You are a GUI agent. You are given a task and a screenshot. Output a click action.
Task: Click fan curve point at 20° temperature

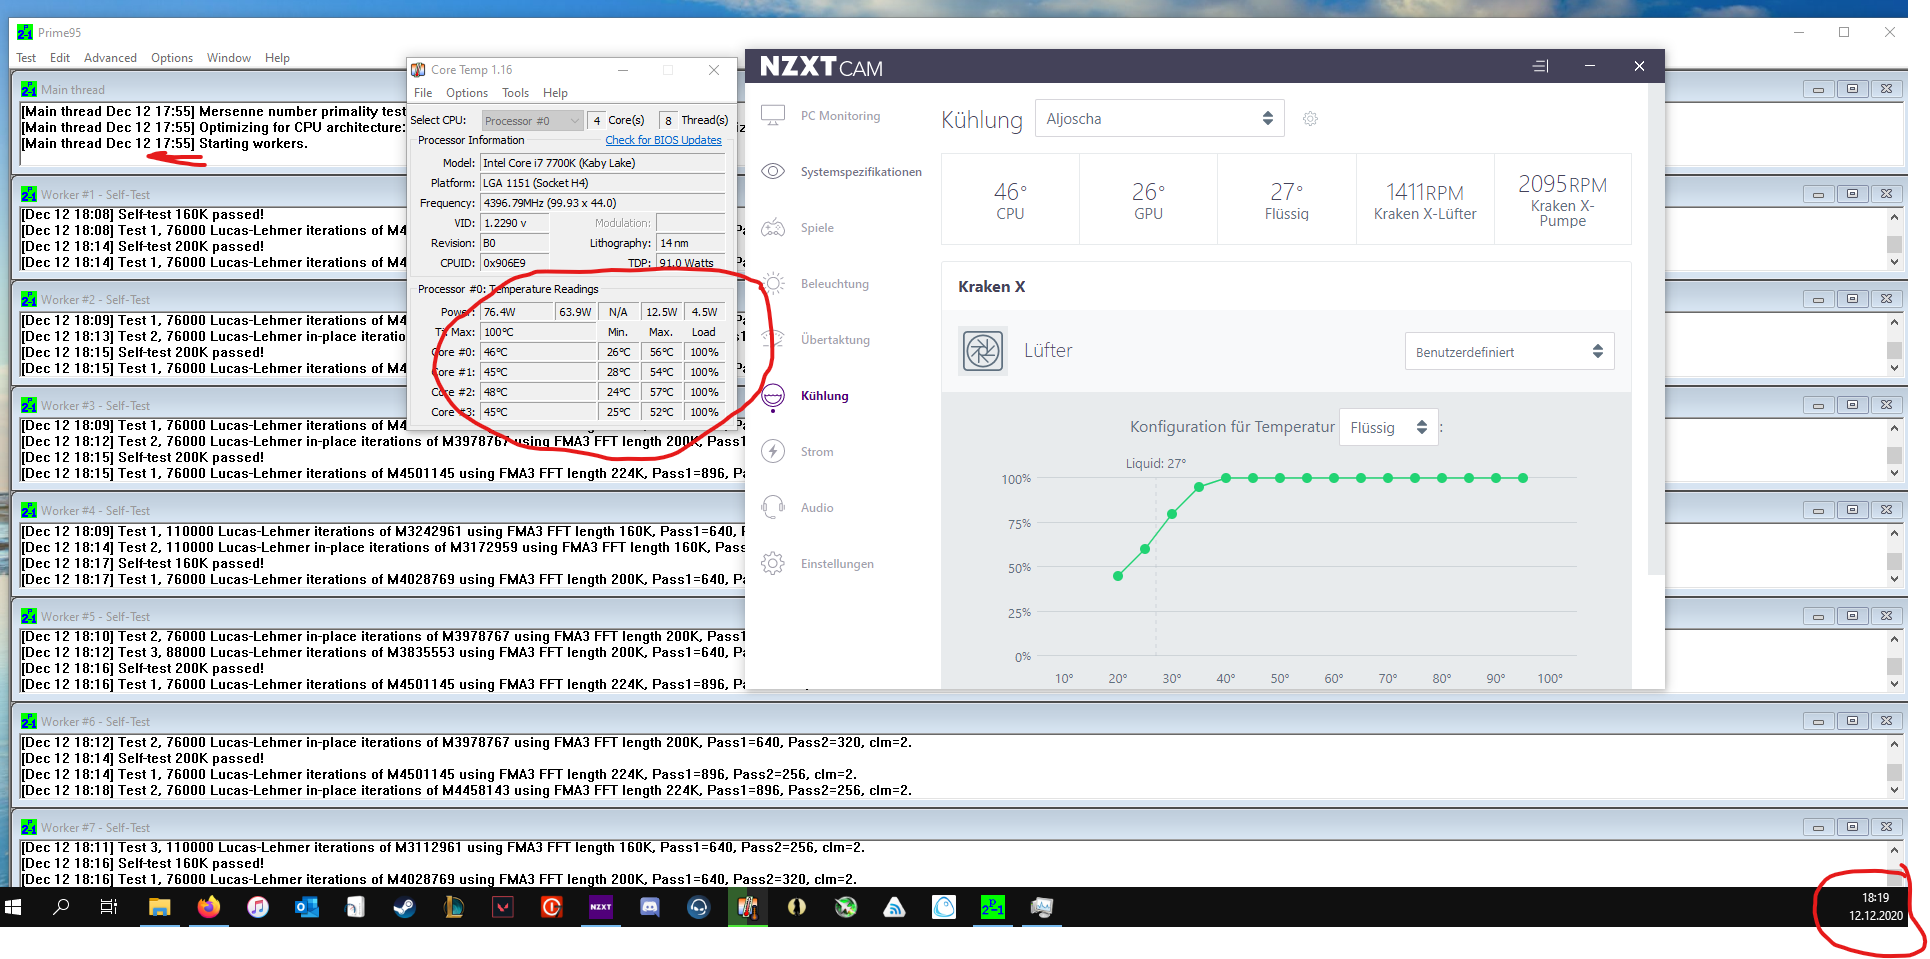point(1118,575)
